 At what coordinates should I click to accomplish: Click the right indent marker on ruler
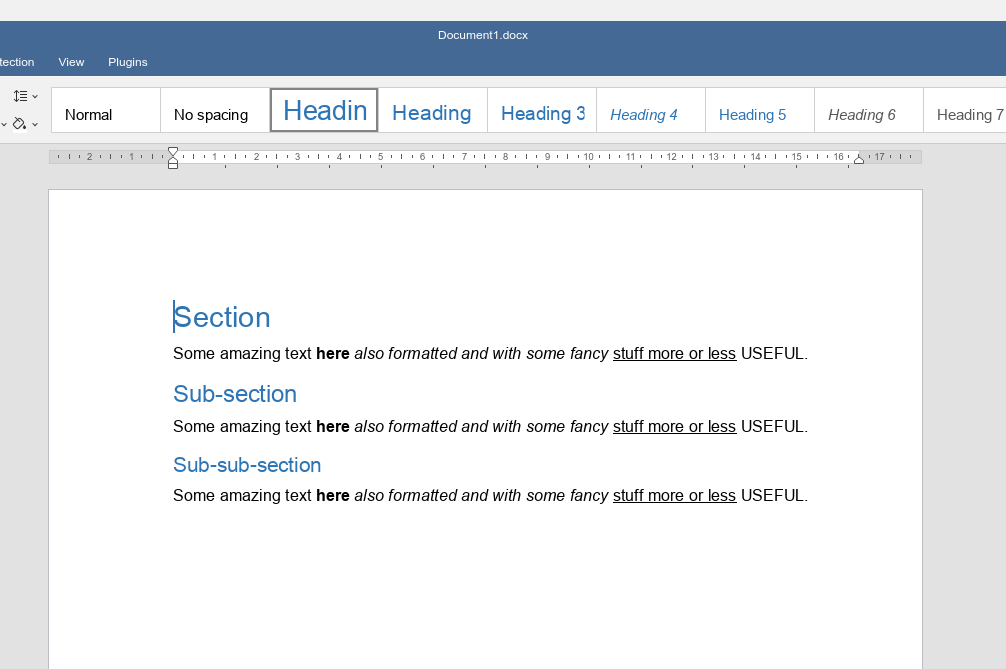858,159
